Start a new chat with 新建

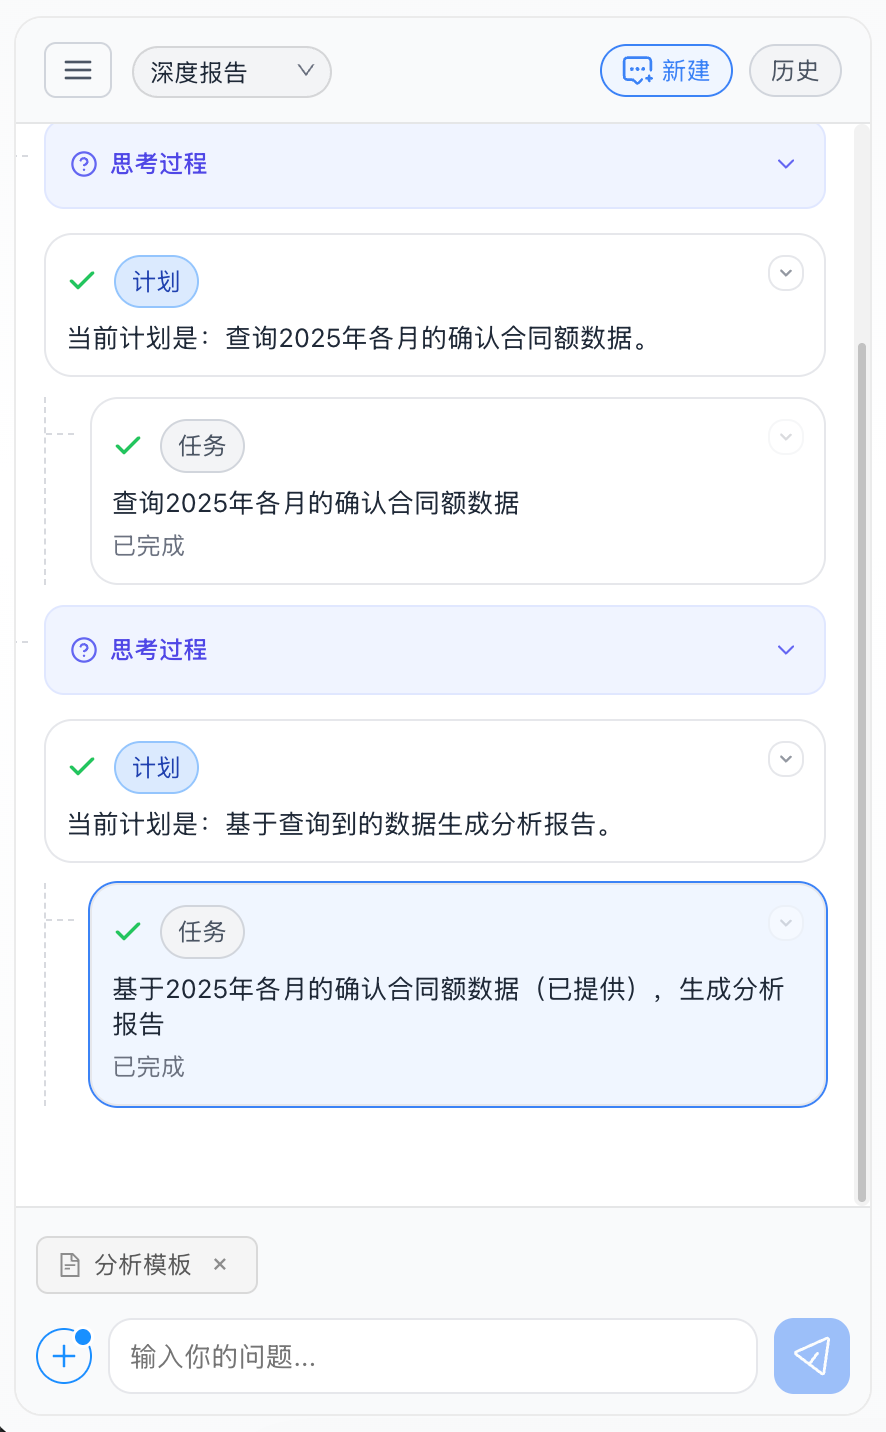tap(666, 71)
